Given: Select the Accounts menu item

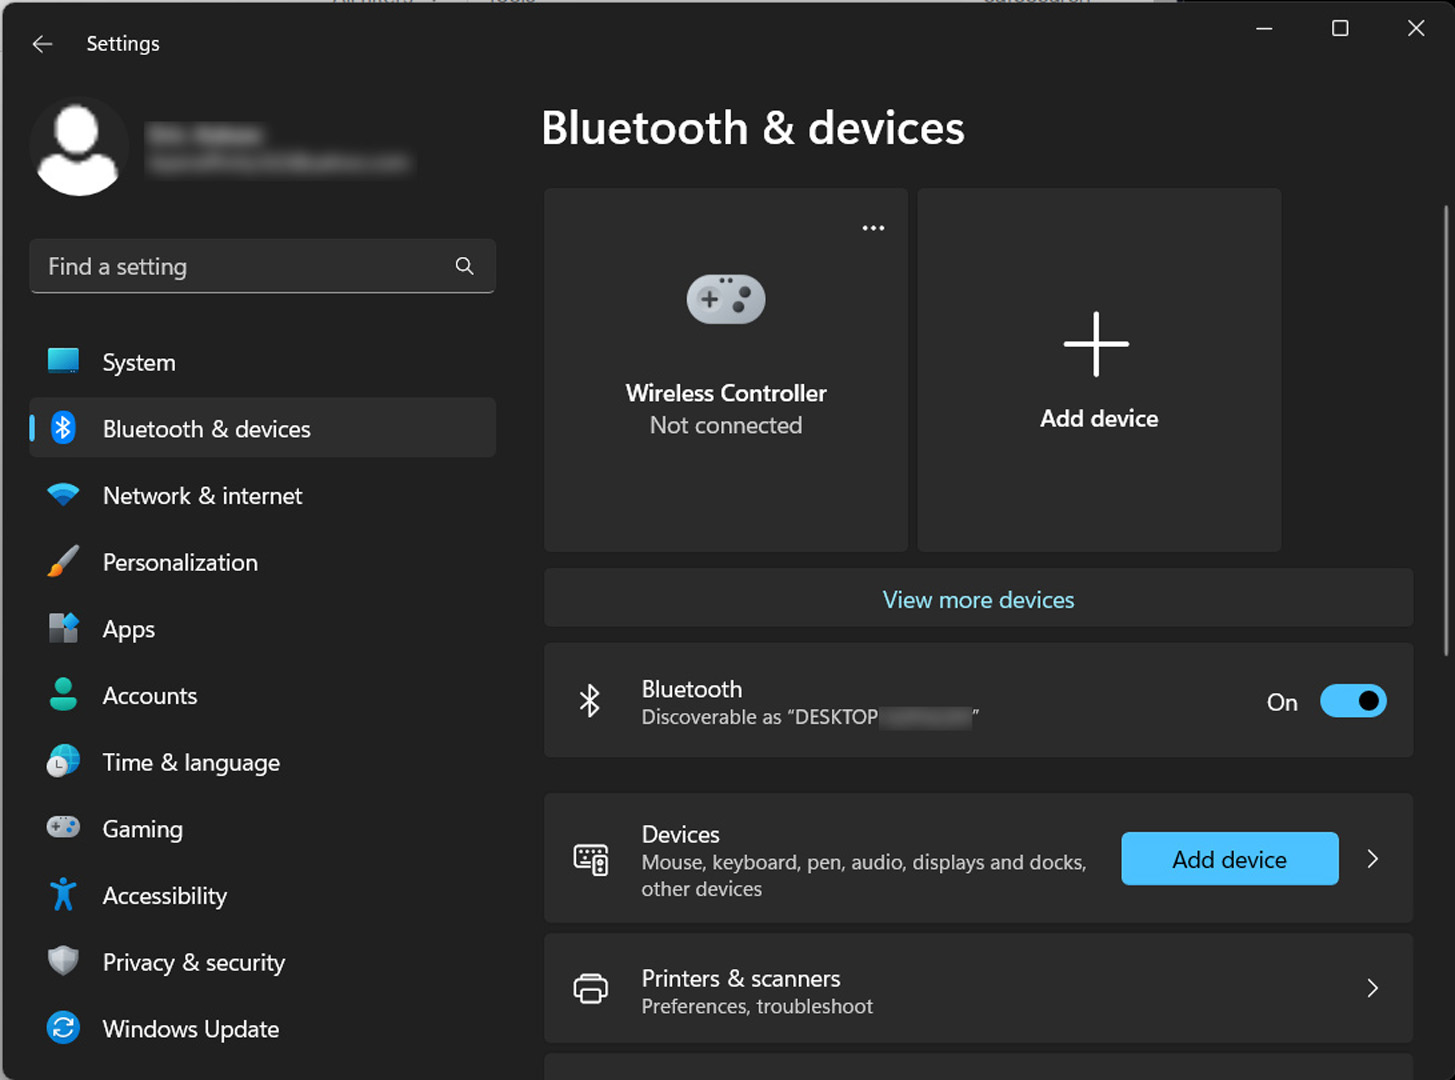Looking at the screenshot, I should click(149, 695).
